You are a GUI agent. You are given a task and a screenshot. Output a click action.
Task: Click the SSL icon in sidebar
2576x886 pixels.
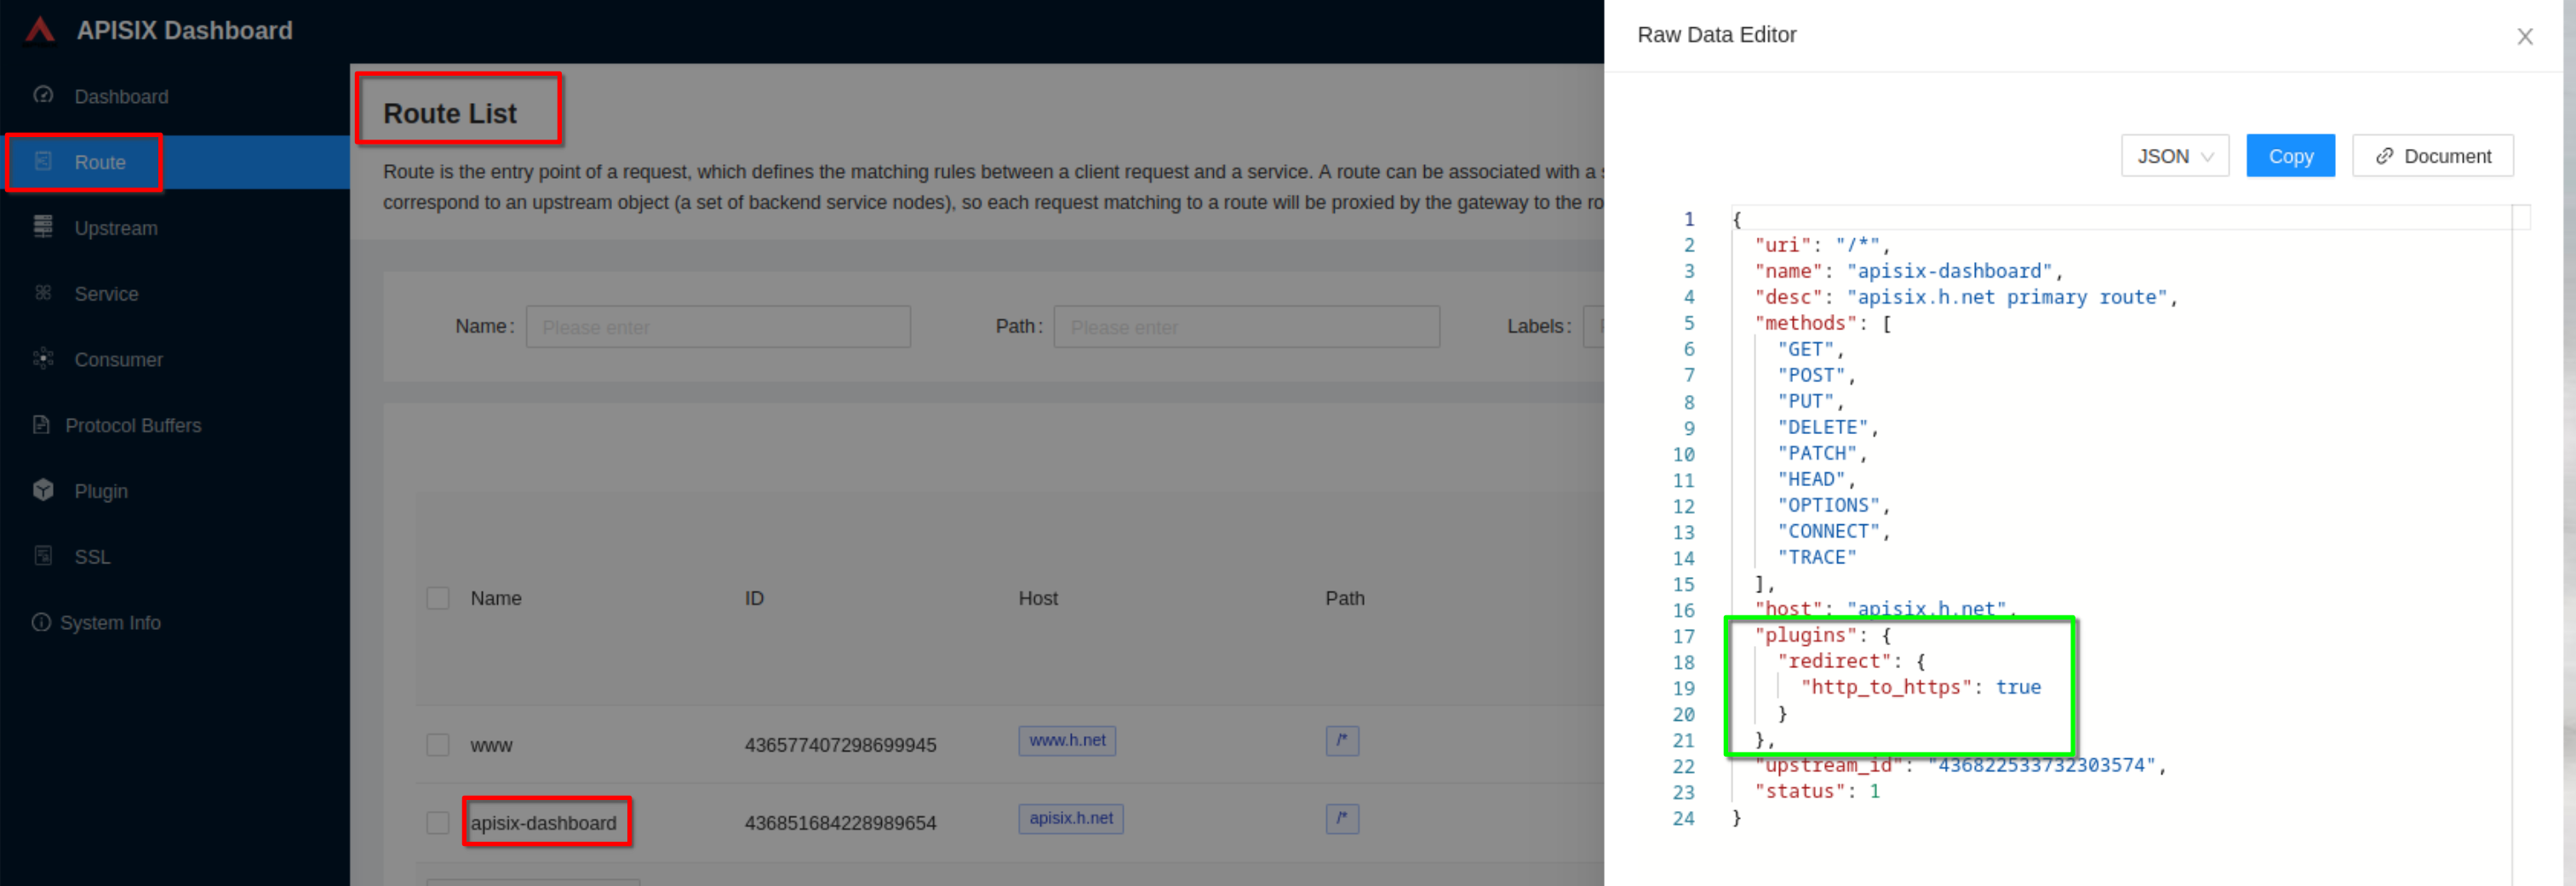coord(43,556)
